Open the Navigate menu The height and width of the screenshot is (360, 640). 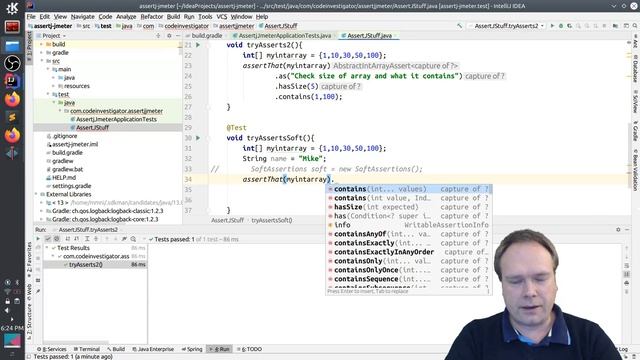82,17
